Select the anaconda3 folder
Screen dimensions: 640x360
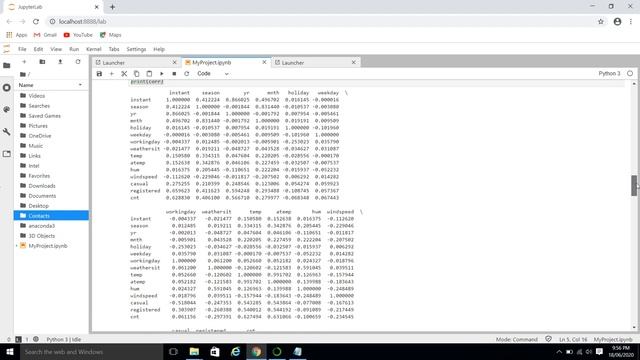pos(51,226)
